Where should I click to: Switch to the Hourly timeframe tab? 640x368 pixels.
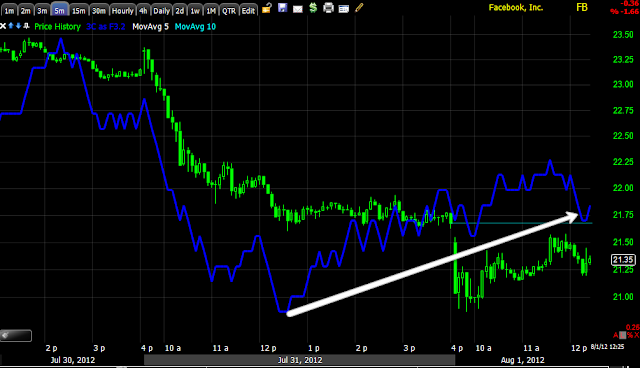coord(122,11)
